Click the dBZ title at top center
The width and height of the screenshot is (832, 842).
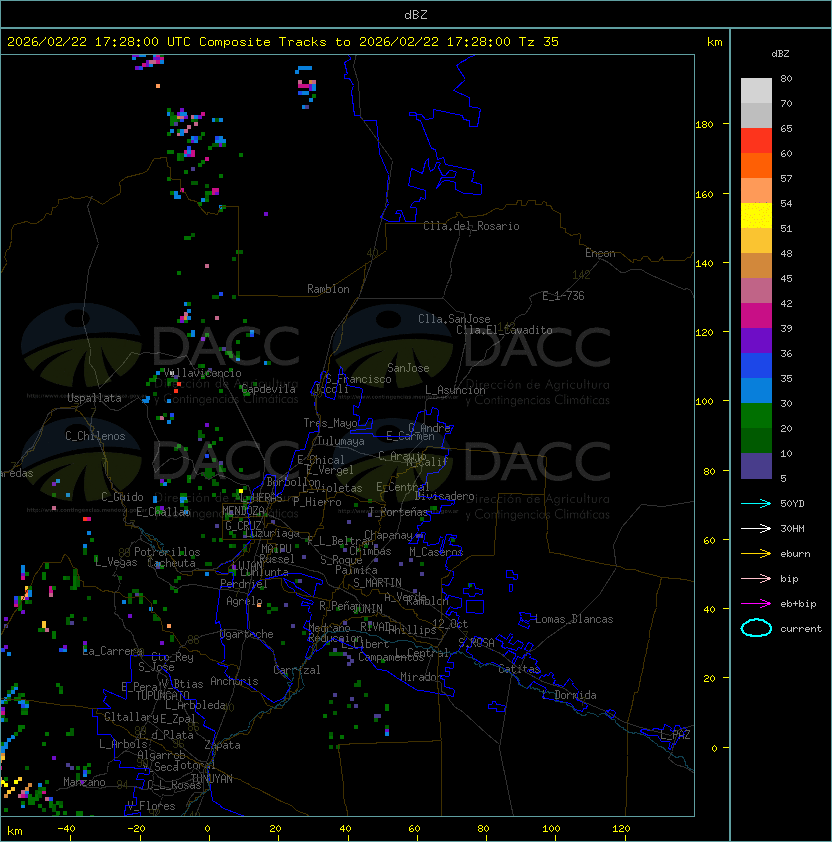tap(416, 14)
